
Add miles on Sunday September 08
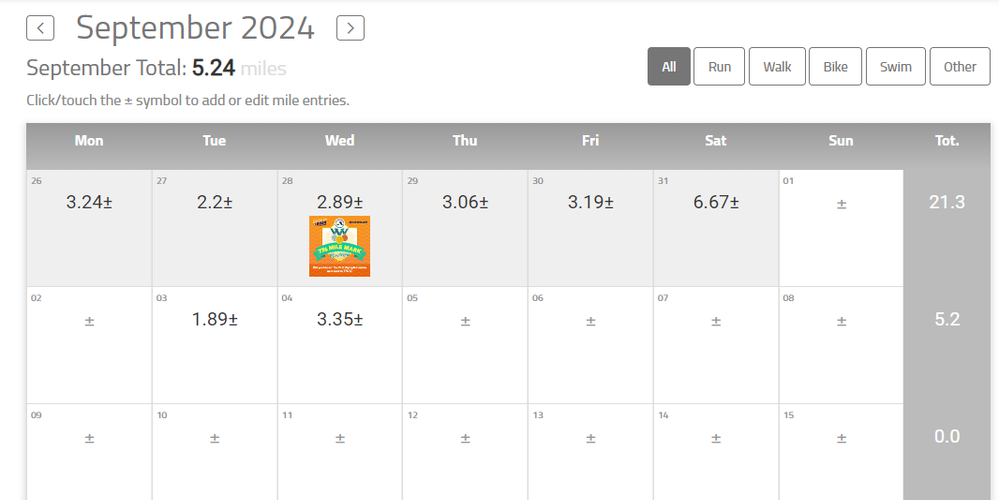841,322
